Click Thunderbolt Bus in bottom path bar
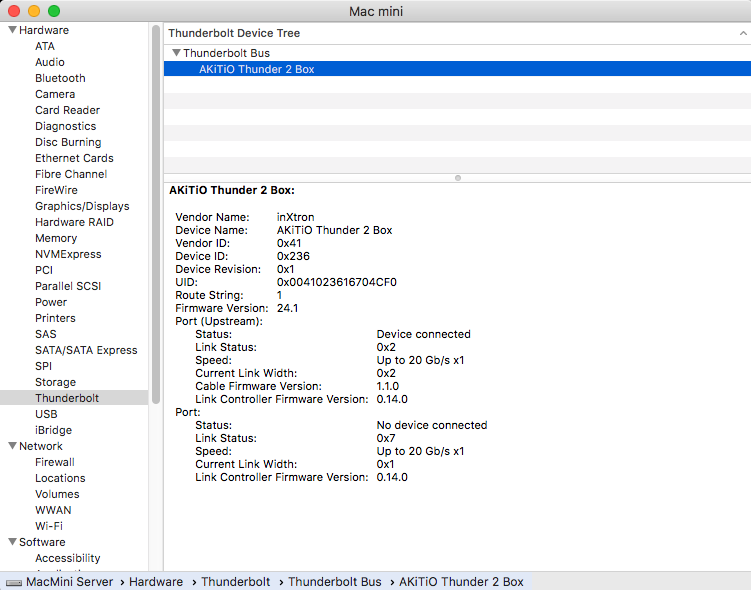This screenshot has width=751, height=590. pos(335,581)
